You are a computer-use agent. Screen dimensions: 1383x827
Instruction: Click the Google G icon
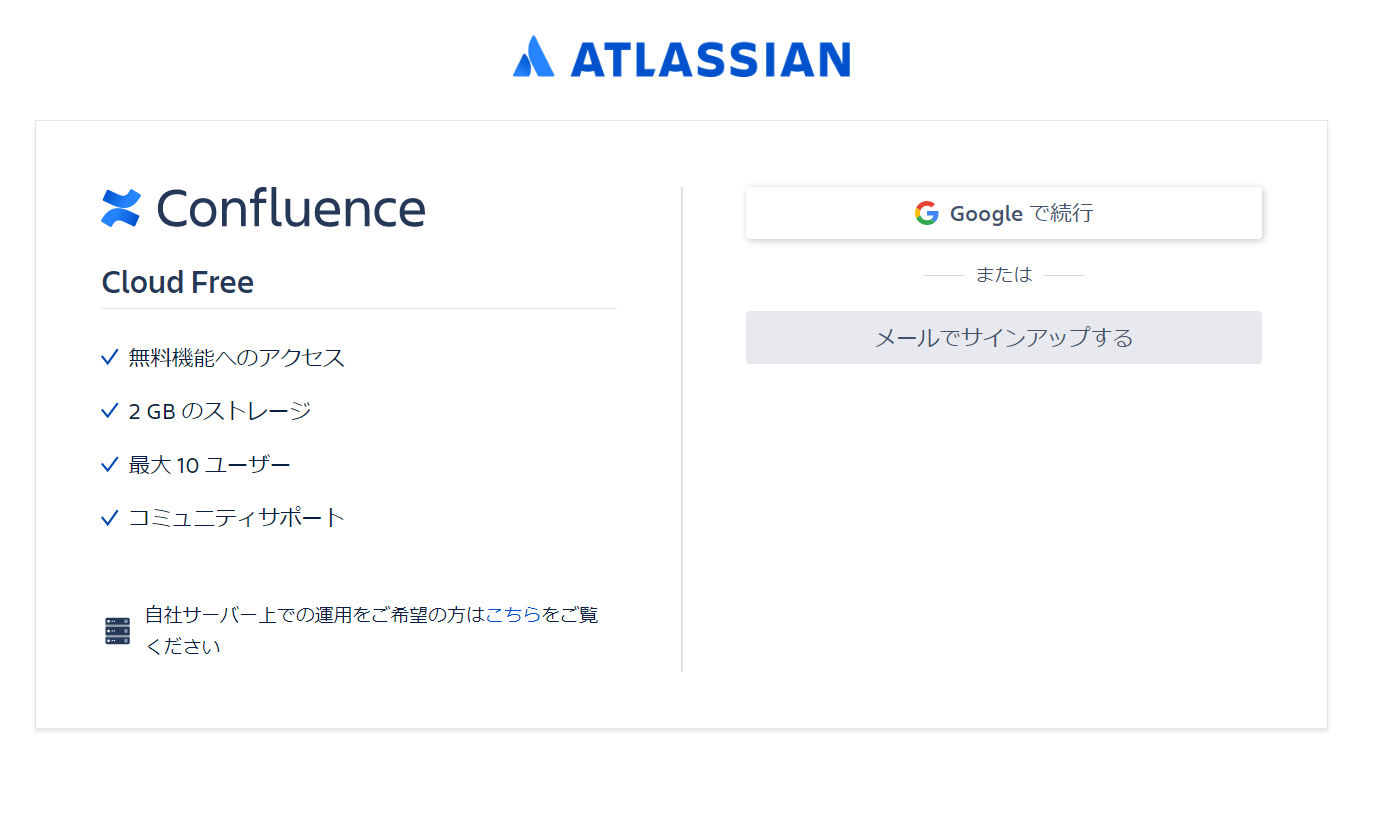click(x=927, y=213)
